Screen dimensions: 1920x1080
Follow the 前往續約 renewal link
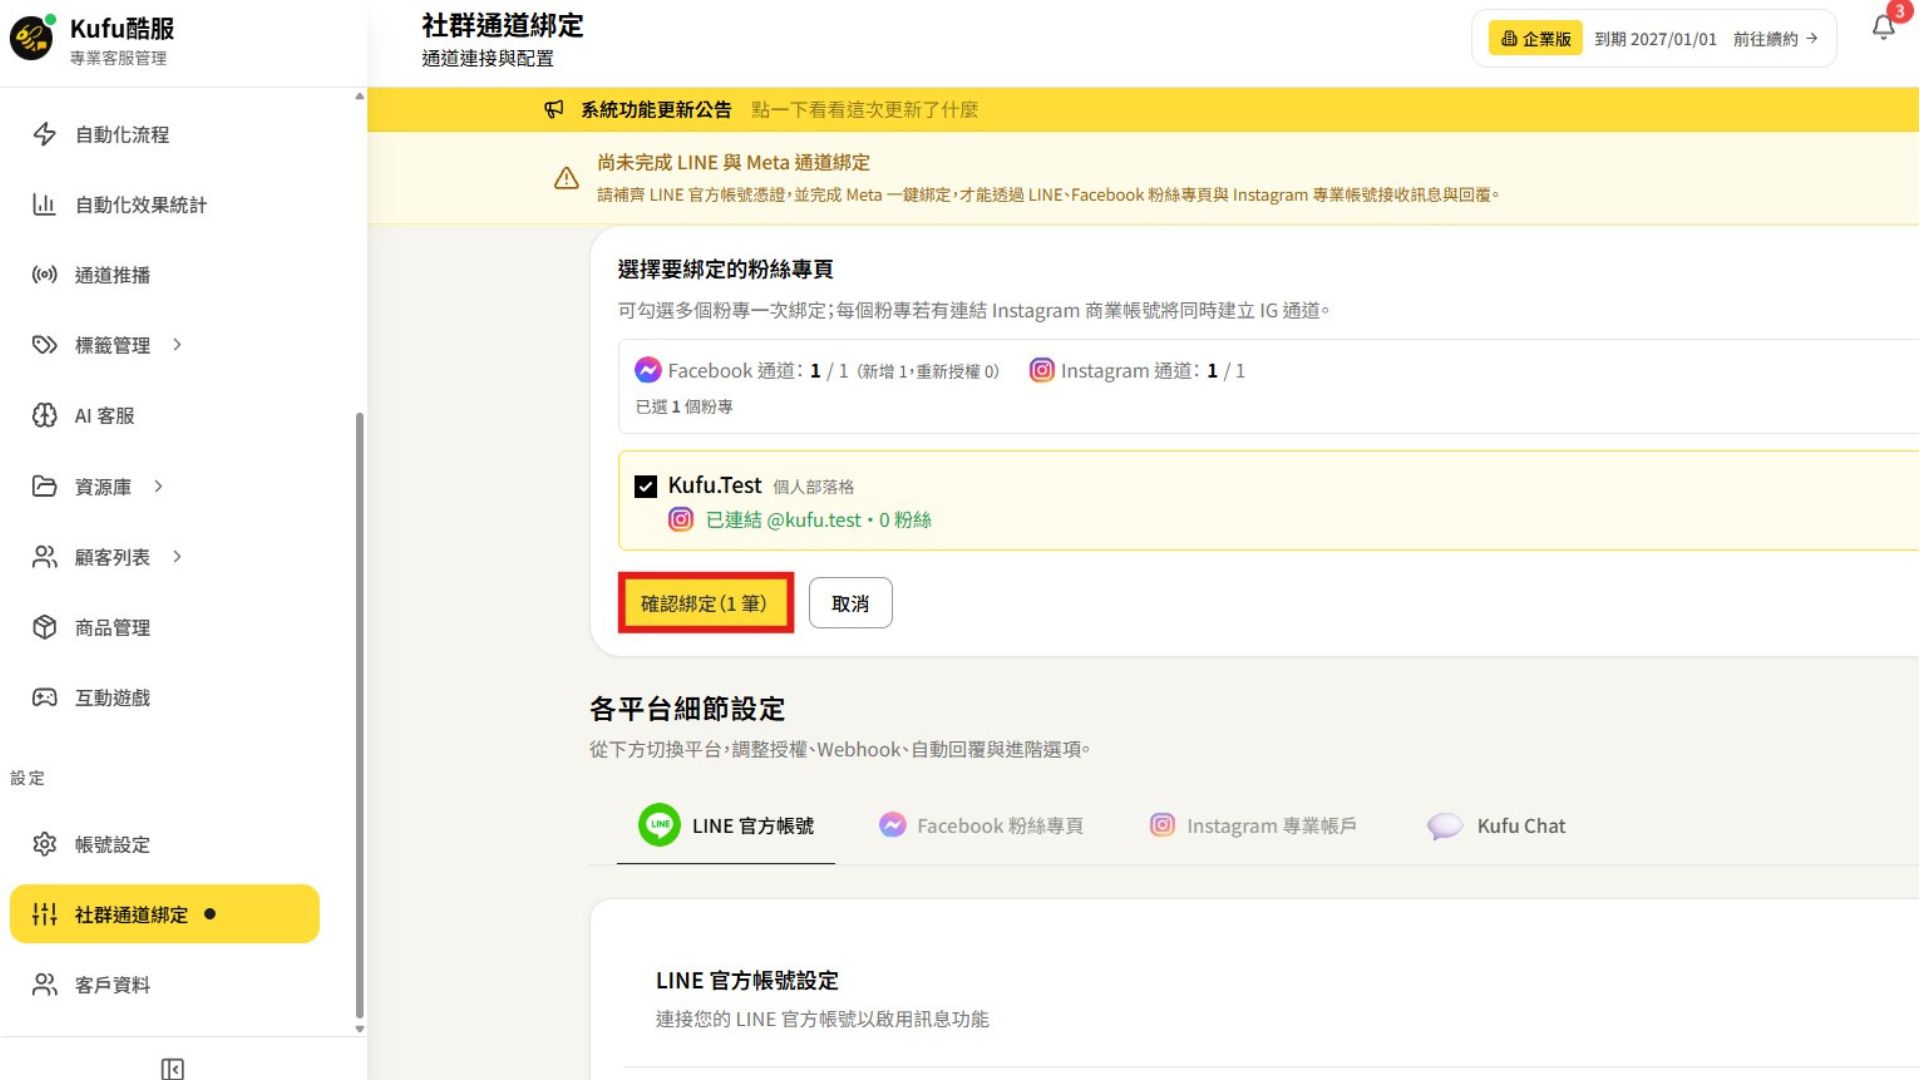[x=1776, y=39]
